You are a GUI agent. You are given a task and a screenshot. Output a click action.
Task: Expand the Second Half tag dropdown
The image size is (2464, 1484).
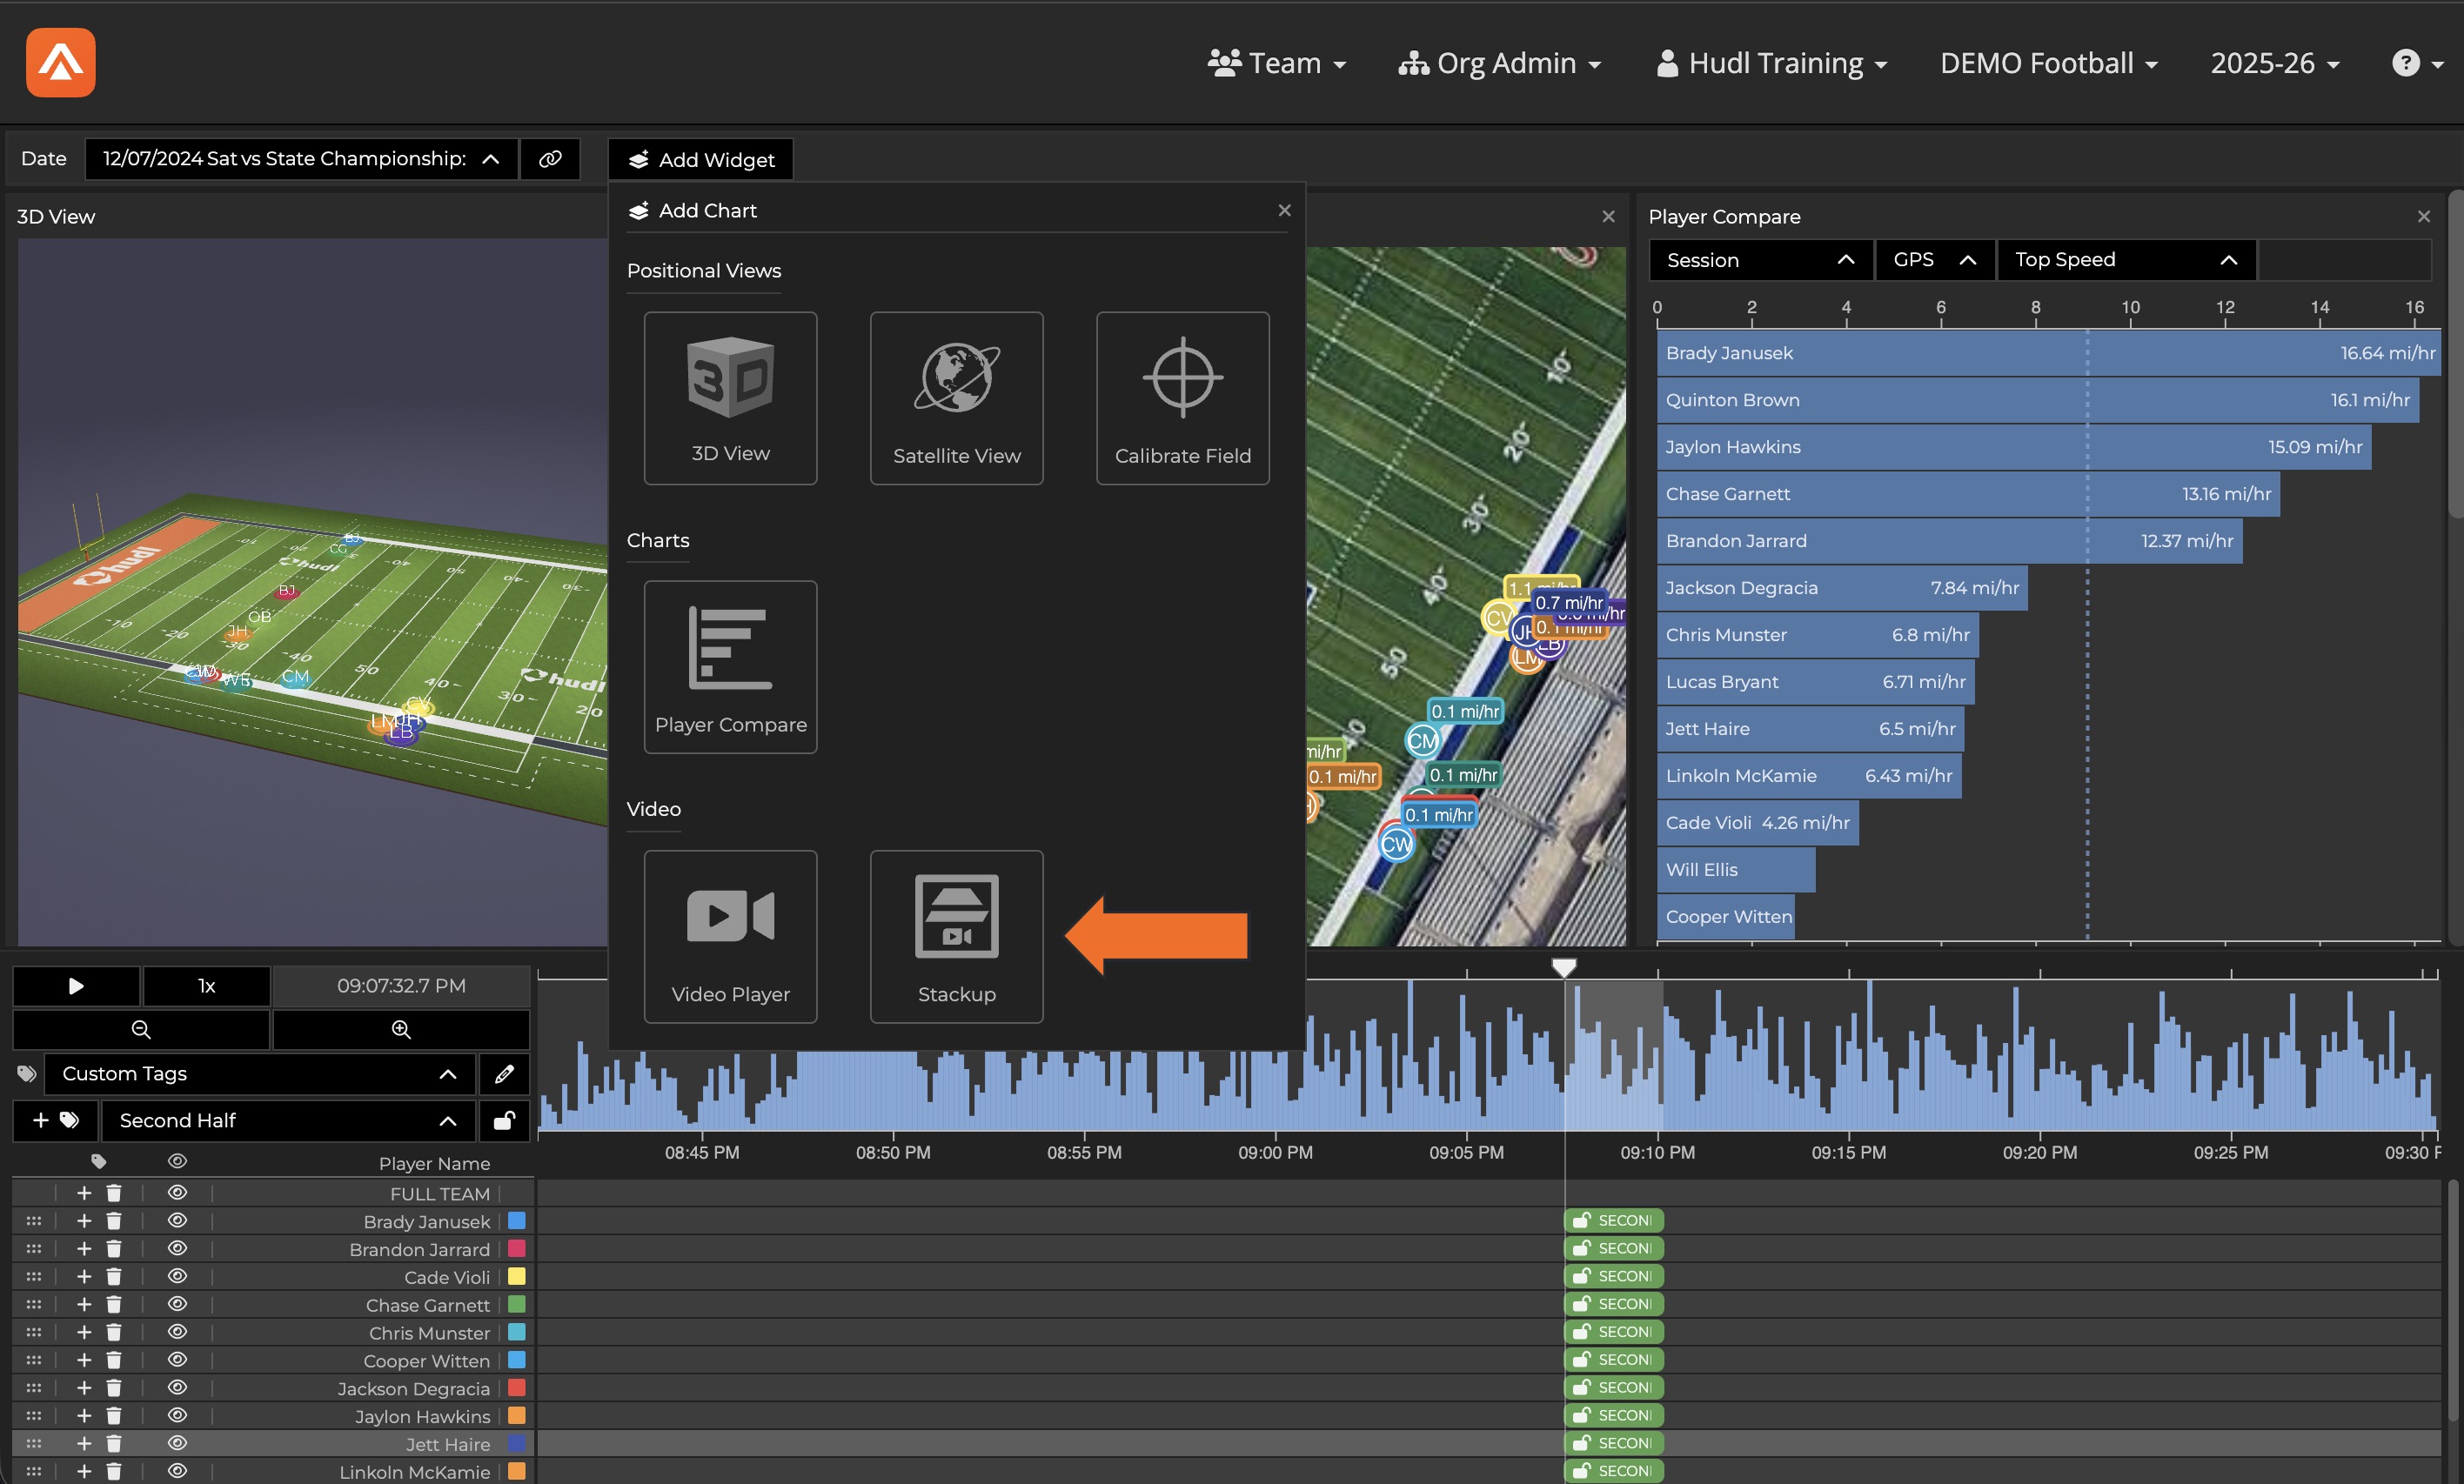[288, 1120]
